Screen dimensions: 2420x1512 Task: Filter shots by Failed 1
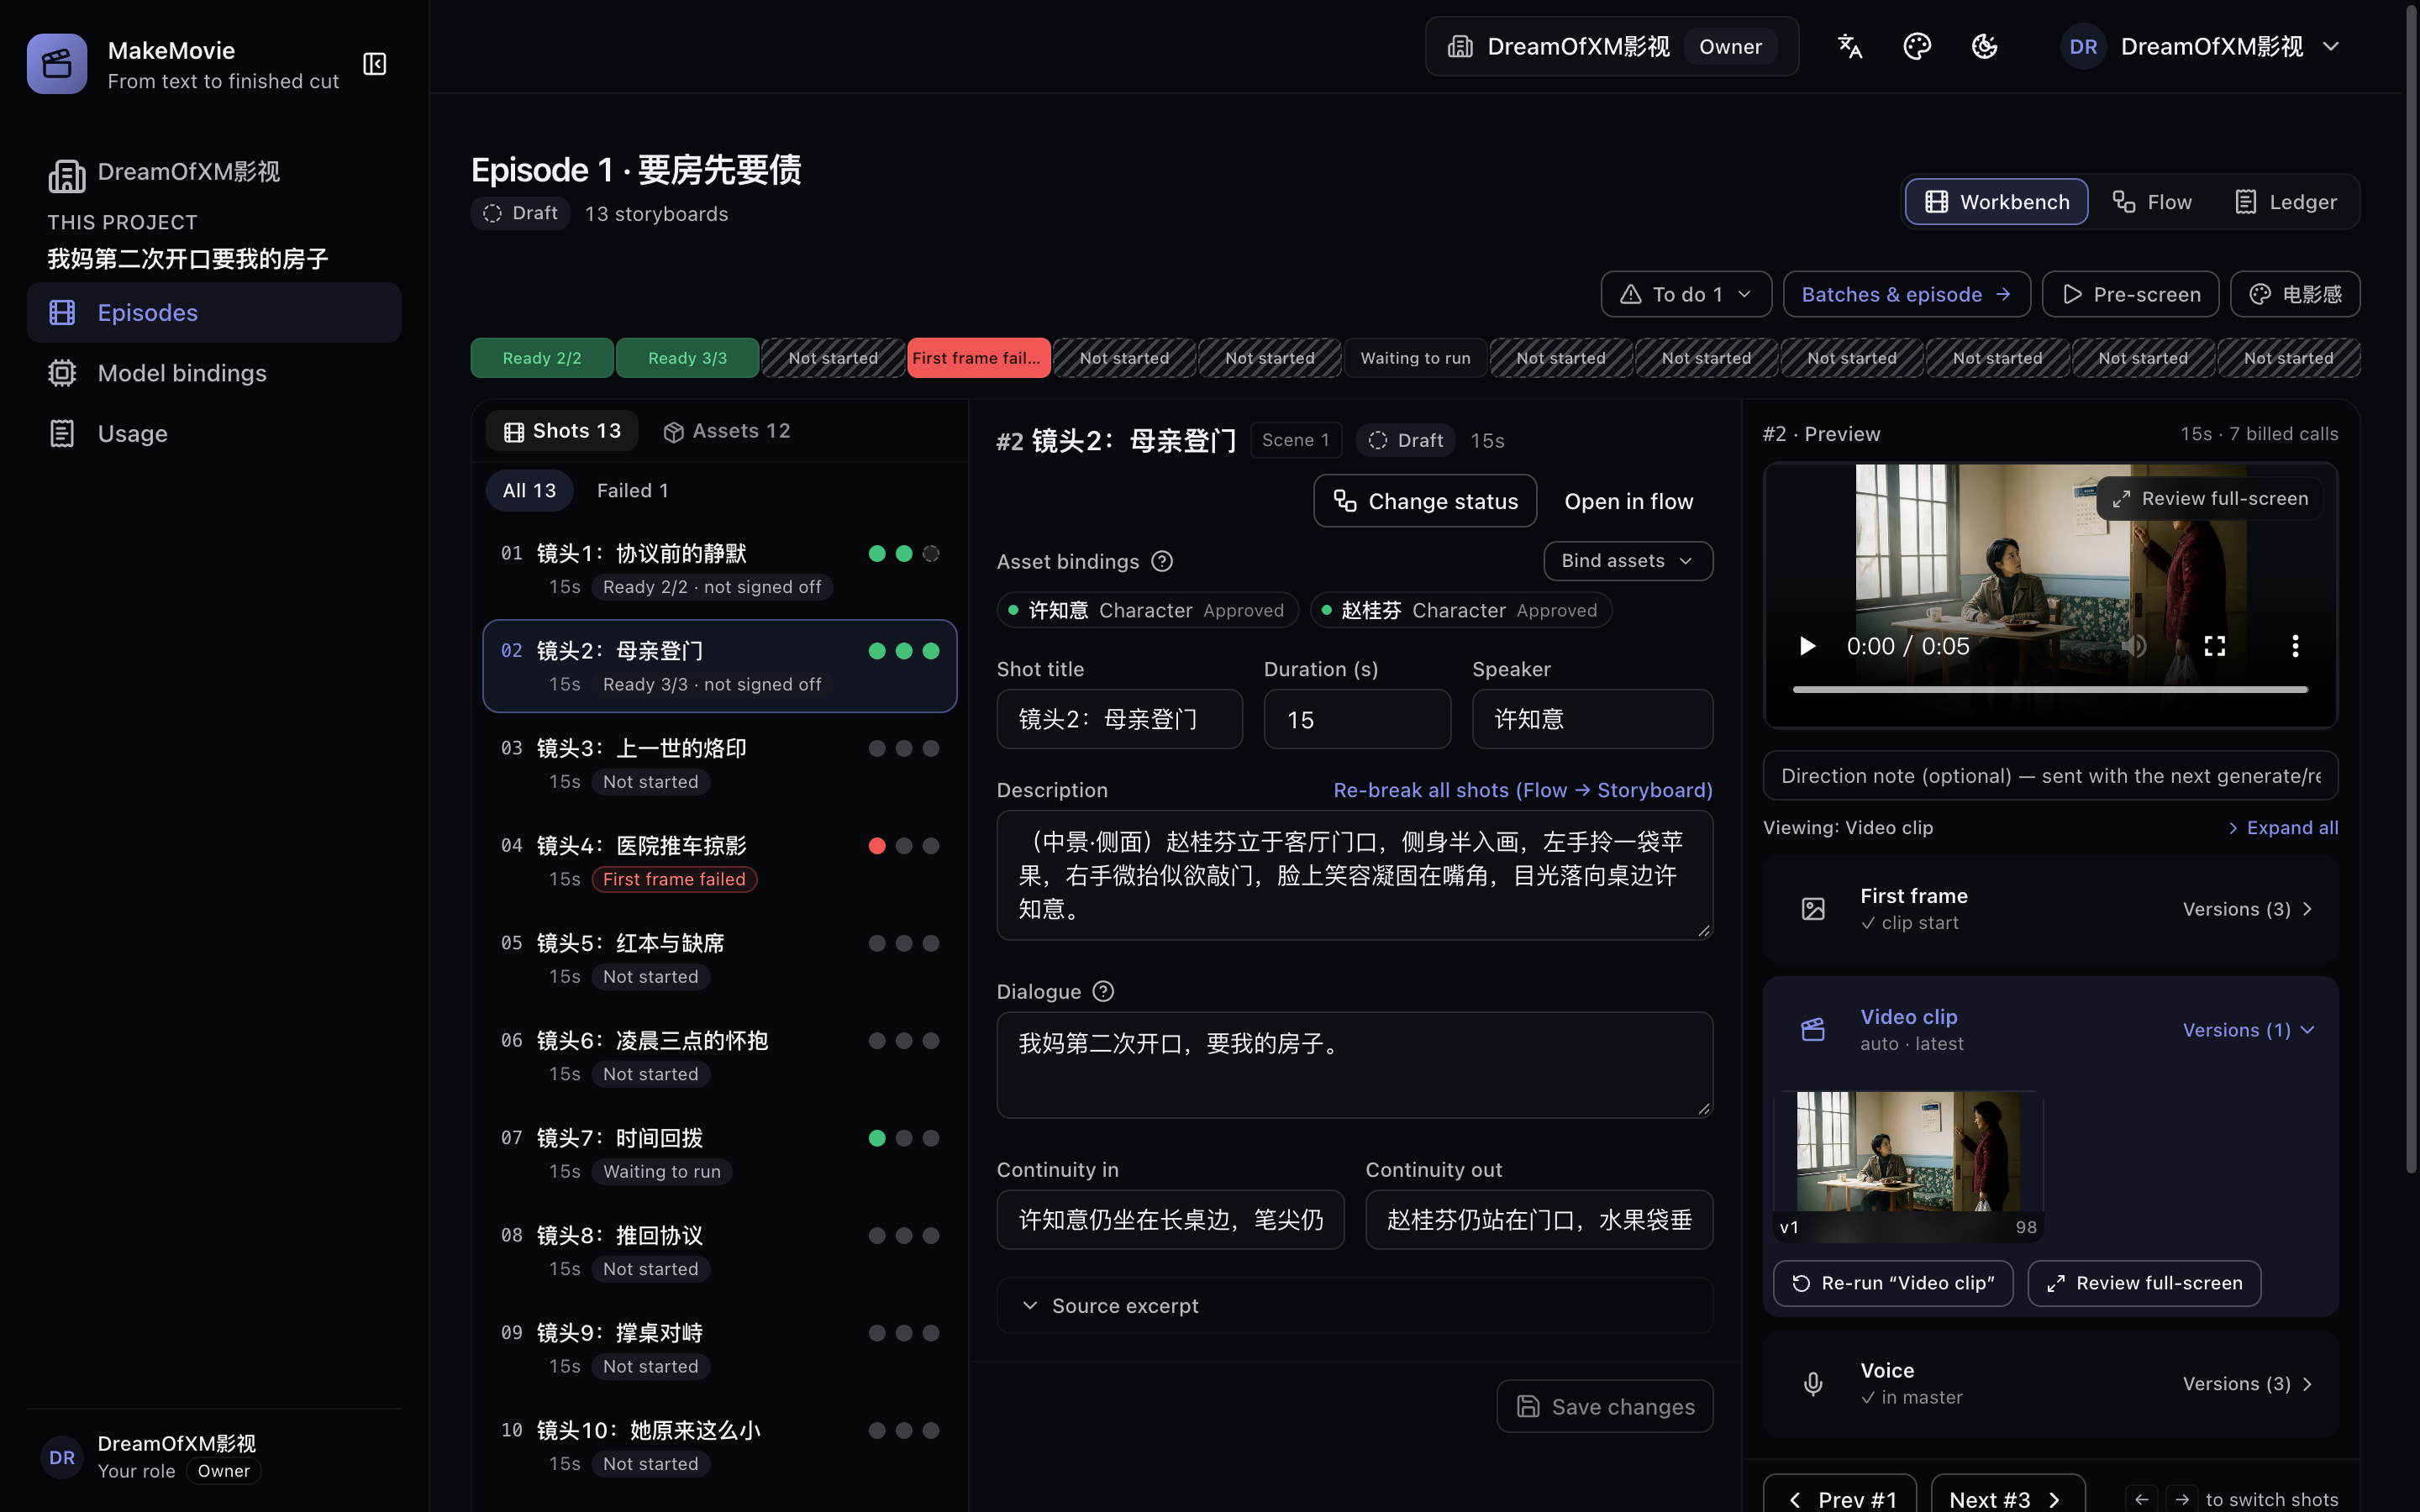click(632, 490)
